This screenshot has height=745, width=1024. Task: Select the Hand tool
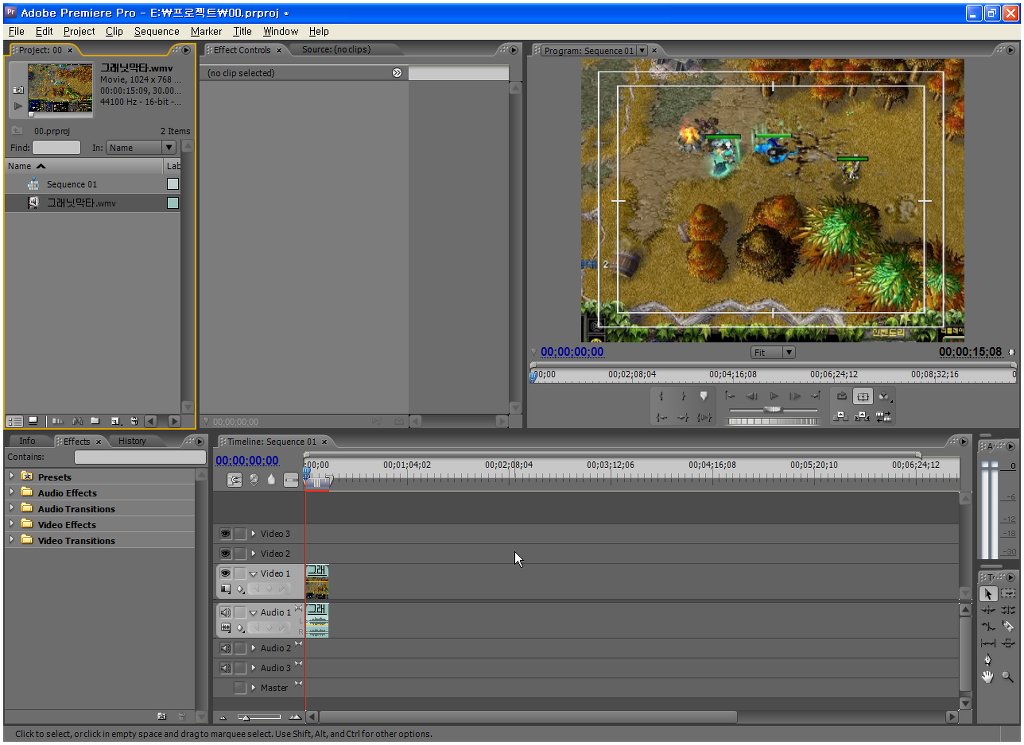tap(988, 677)
